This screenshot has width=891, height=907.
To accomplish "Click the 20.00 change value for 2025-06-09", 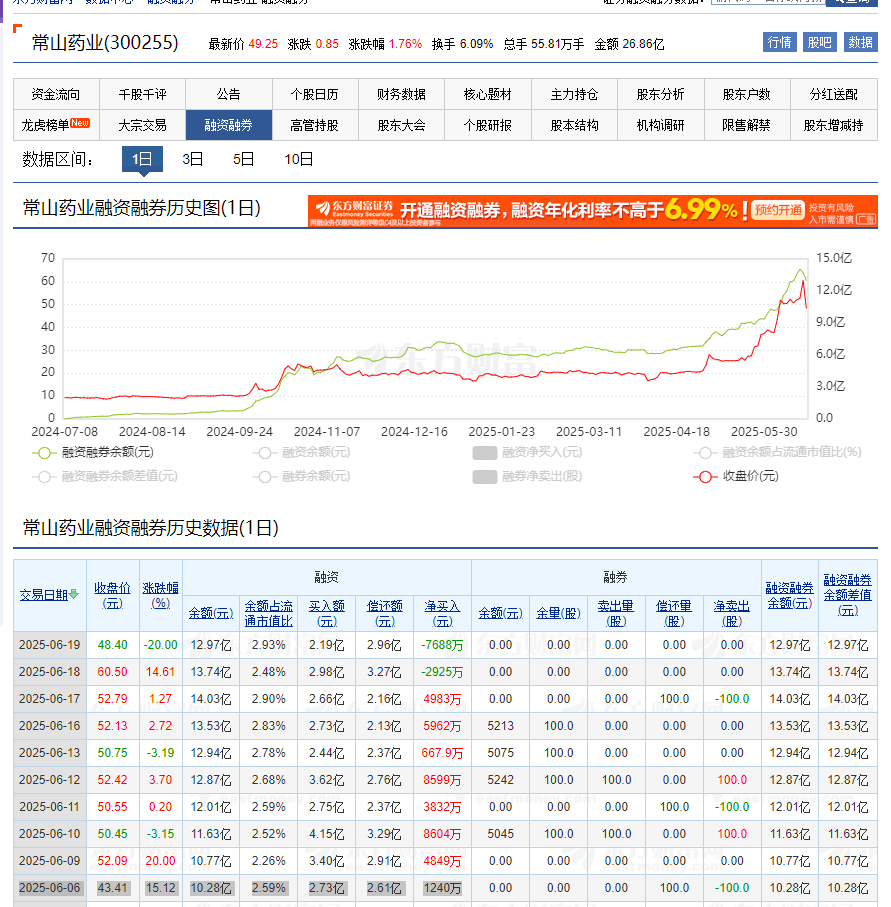I will 160,861.
